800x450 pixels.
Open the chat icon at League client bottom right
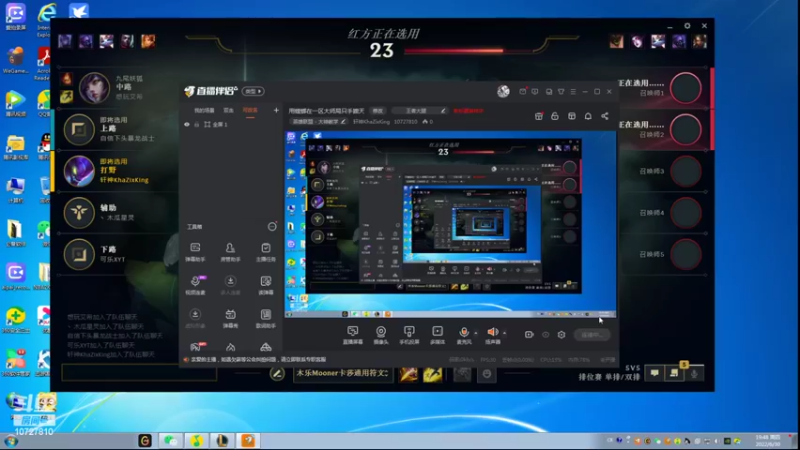click(x=655, y=373)
